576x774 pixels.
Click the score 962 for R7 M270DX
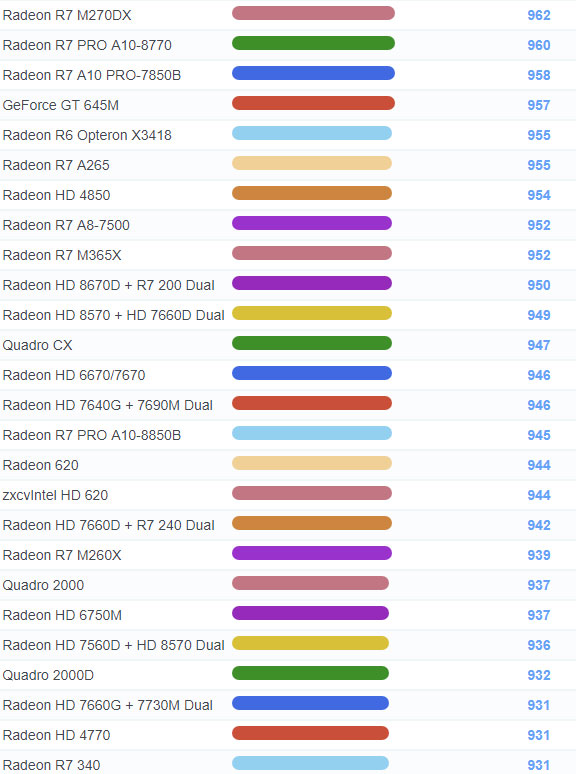(538, 15)
